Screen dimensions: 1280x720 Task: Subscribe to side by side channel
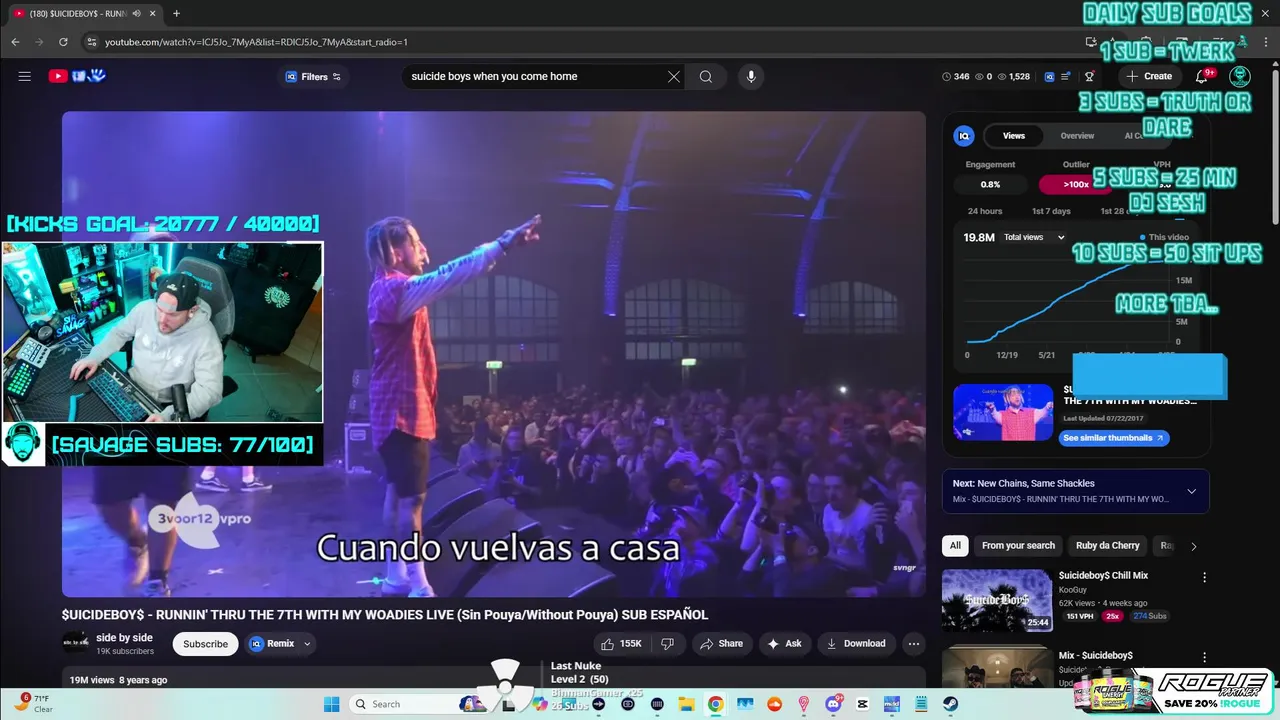[x=205, y=644]
